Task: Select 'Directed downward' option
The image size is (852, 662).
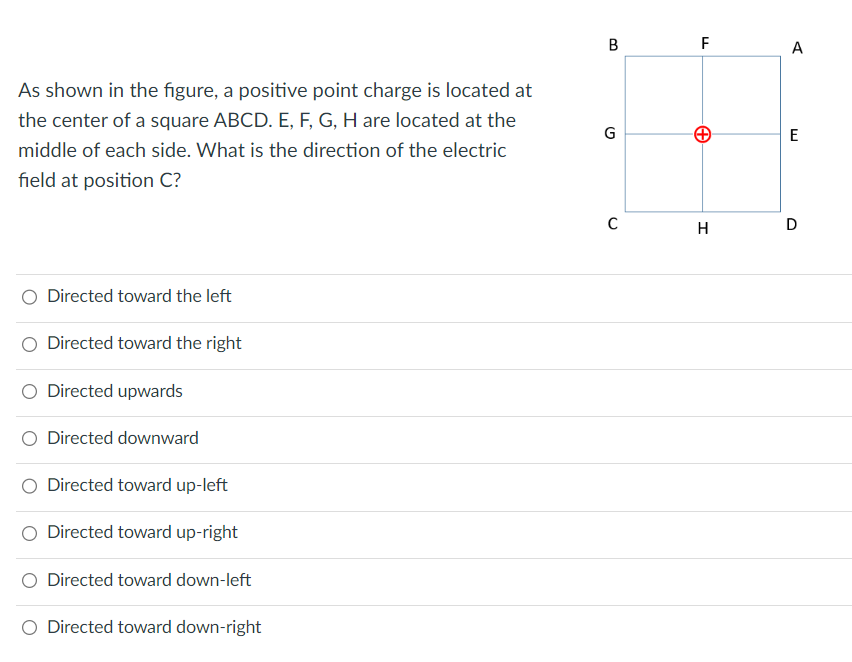Action: (30, 438)
